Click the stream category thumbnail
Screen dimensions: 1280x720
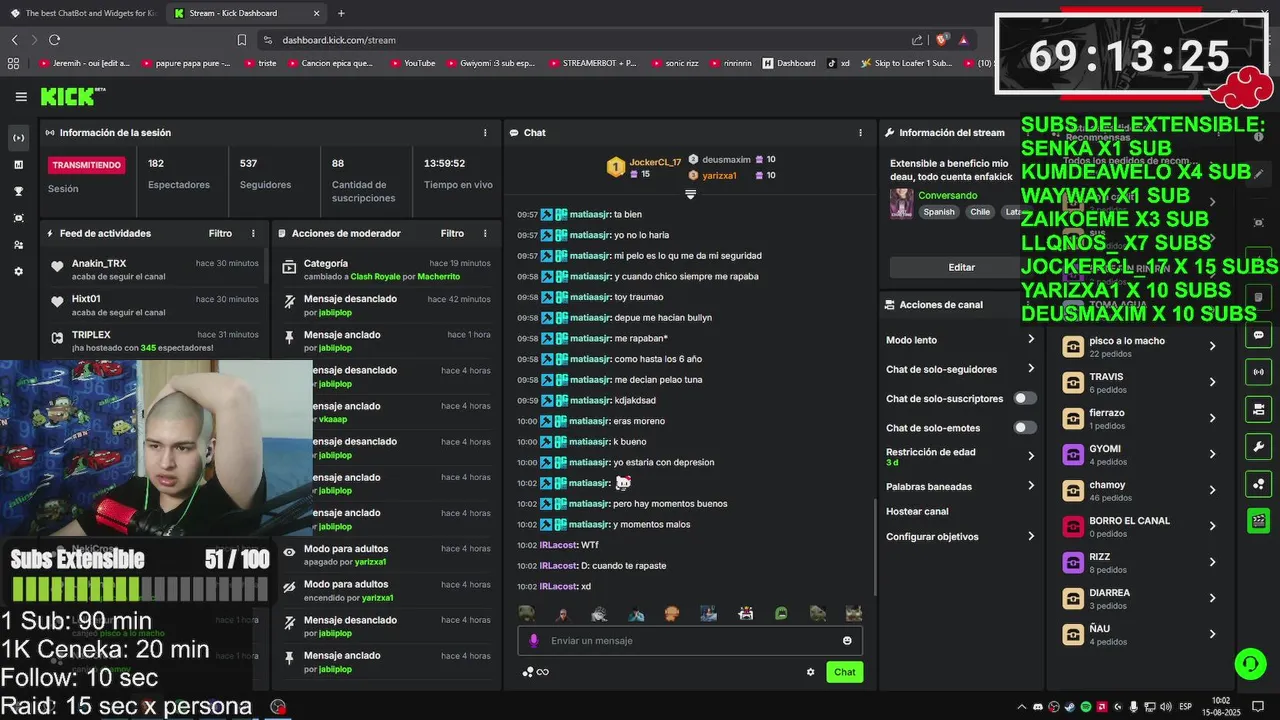(x=901, y=204)
